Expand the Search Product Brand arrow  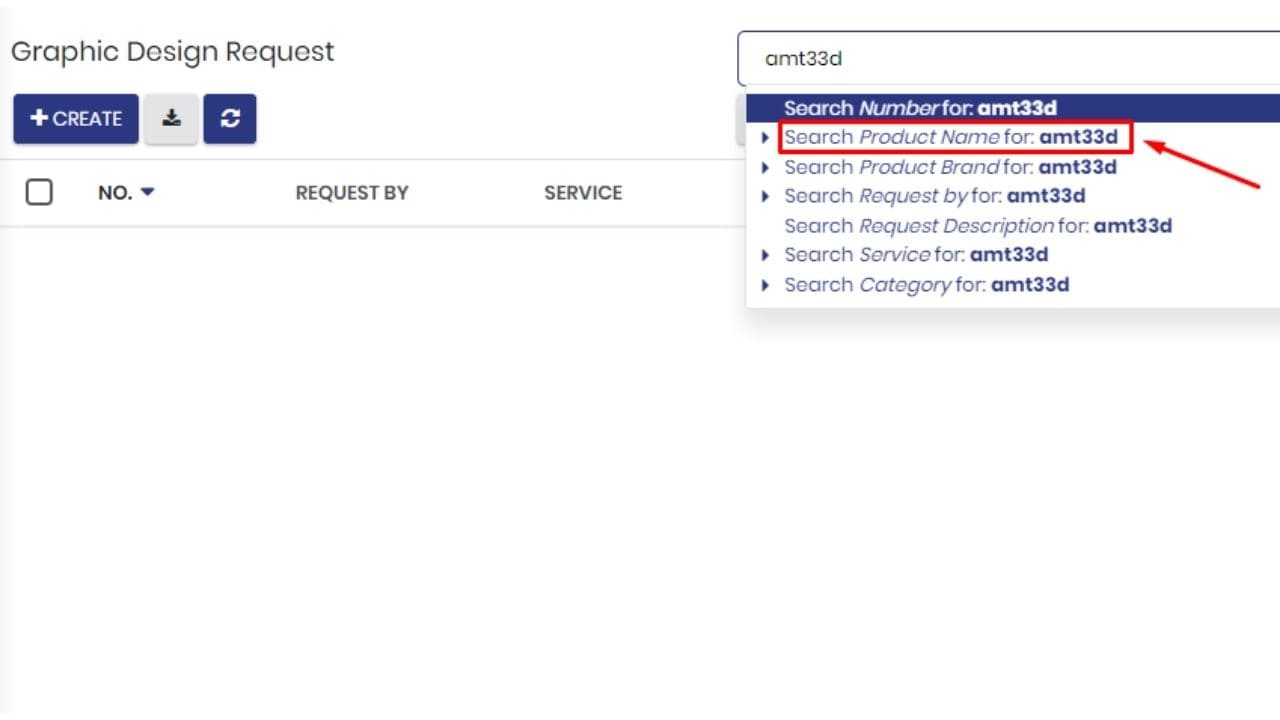[766, 167]
